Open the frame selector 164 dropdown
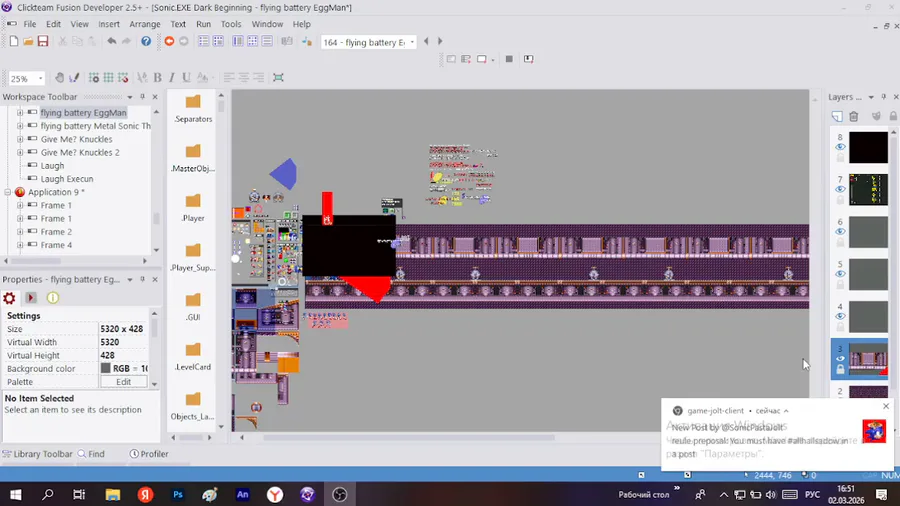 tap(412, 42)
